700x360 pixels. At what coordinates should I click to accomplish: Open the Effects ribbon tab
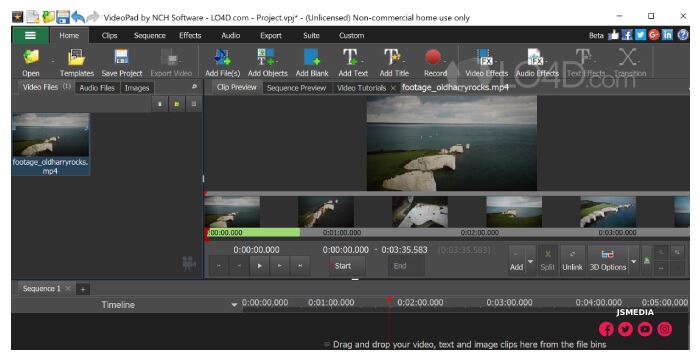click(190, 35)
